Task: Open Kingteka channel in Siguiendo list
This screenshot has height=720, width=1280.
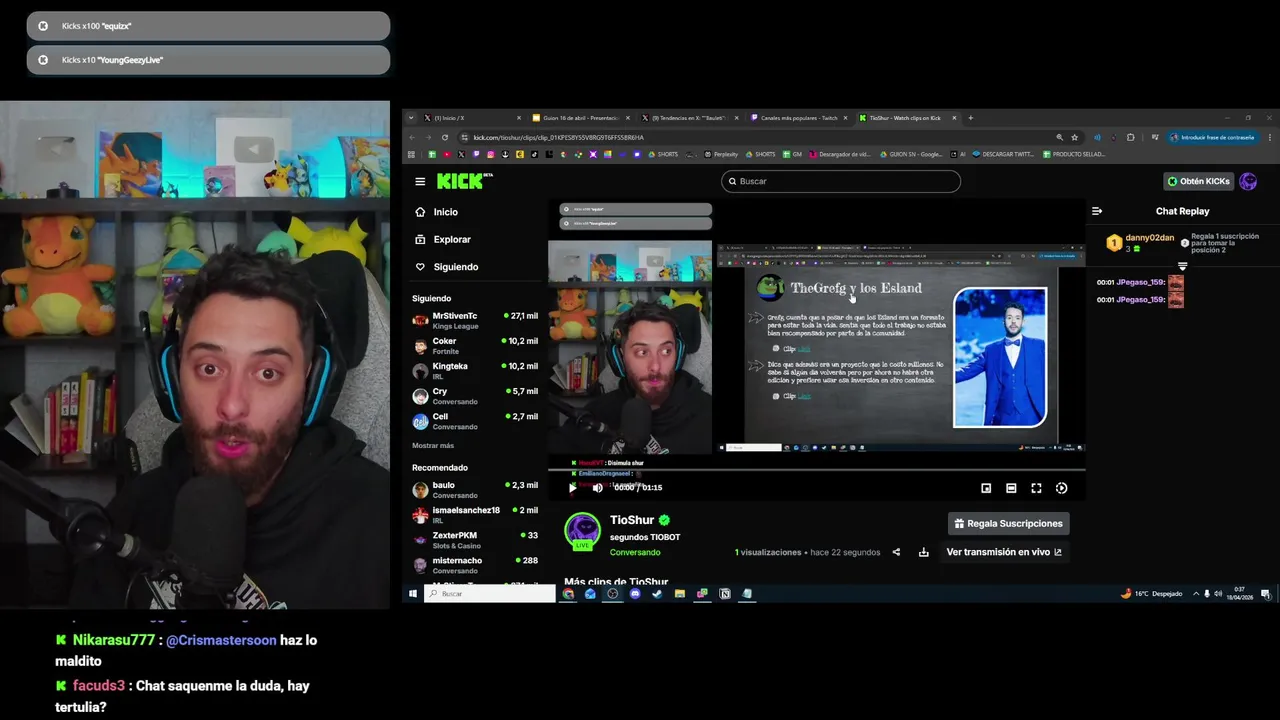Action: pyautogui.click(x=476, y=370)
